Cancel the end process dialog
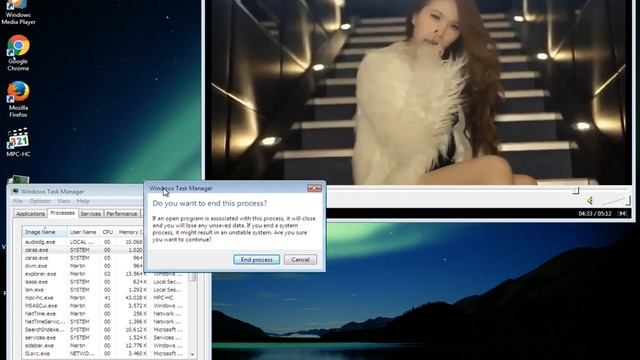Screen dimensions: 640x360 pyautogui.click(x=300, y=260)
